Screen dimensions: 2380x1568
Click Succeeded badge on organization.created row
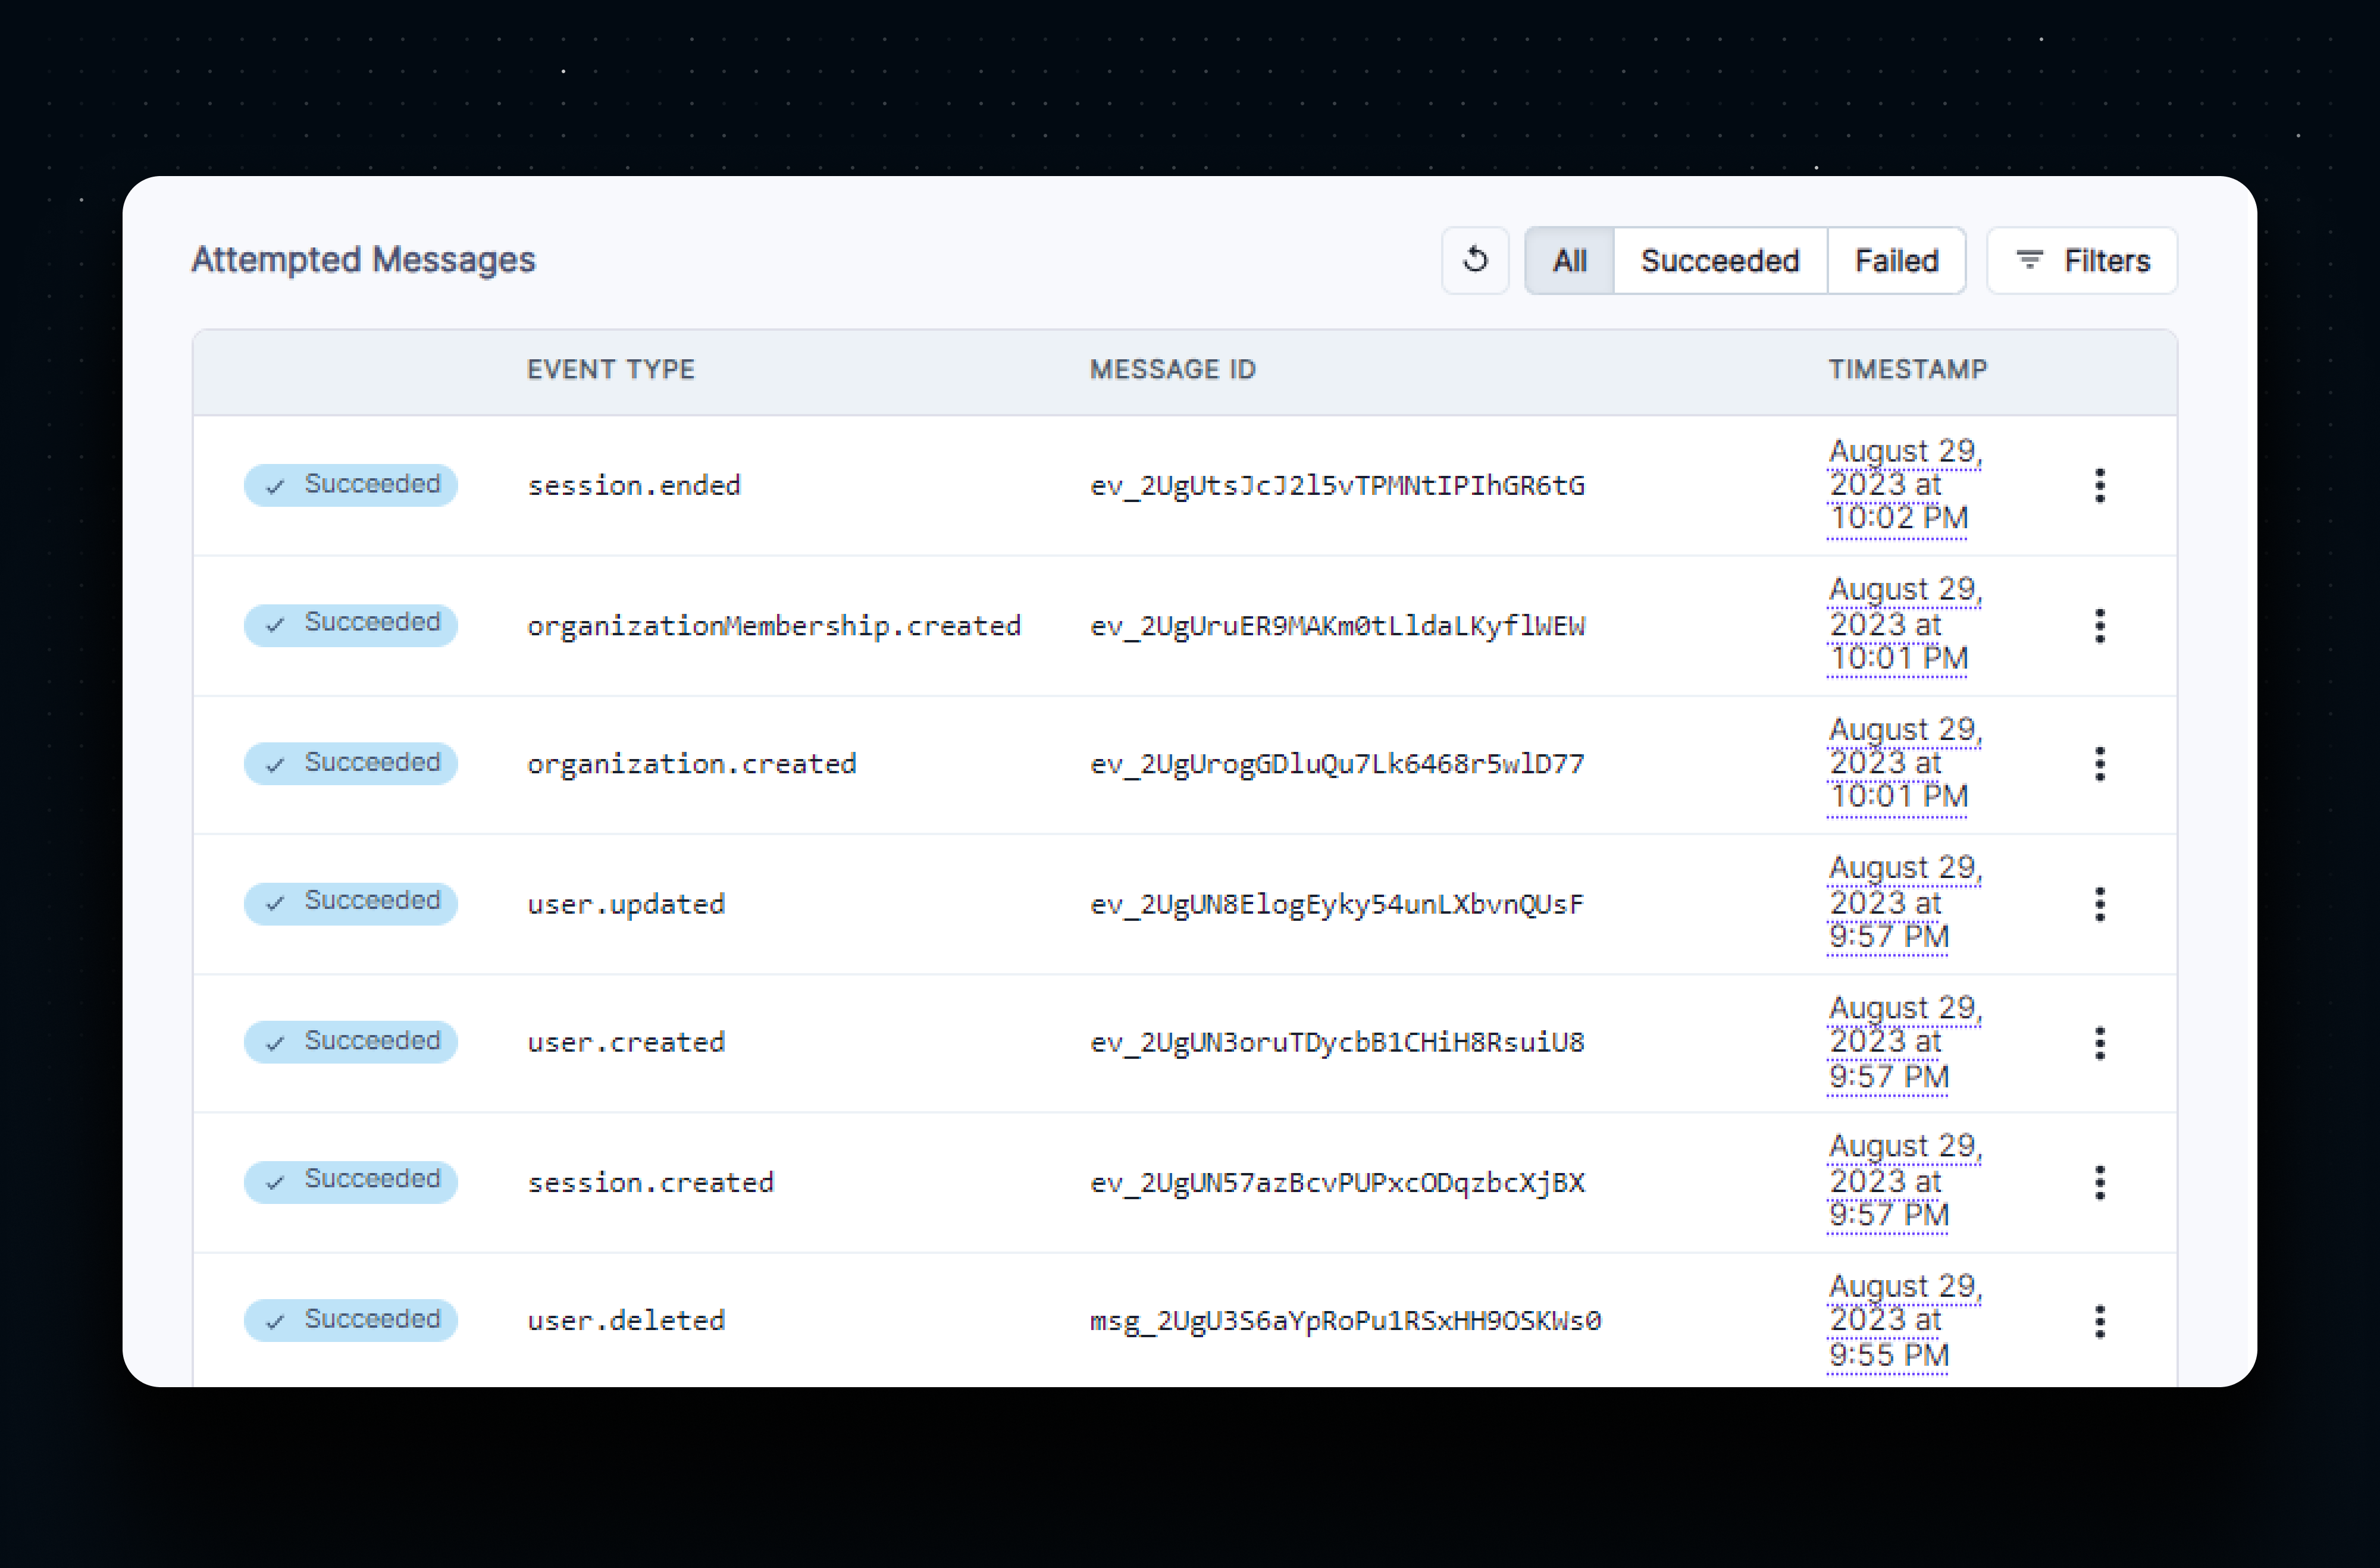351,764
